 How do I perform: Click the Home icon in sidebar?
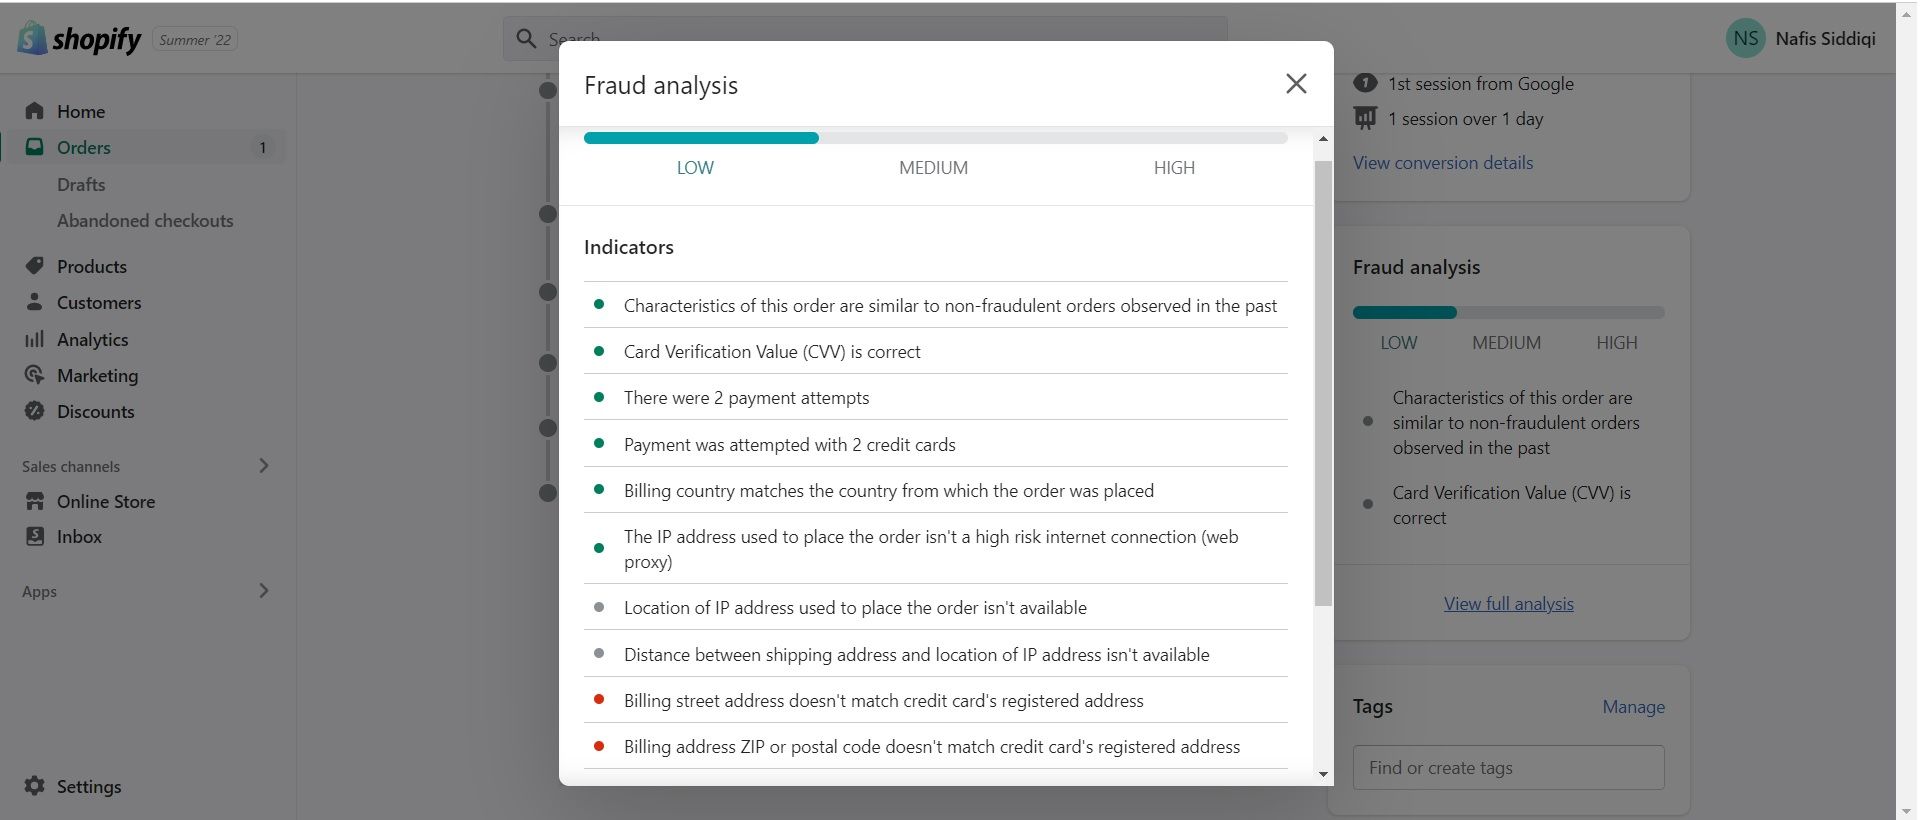pyautogui.click(x=35, y=111)
